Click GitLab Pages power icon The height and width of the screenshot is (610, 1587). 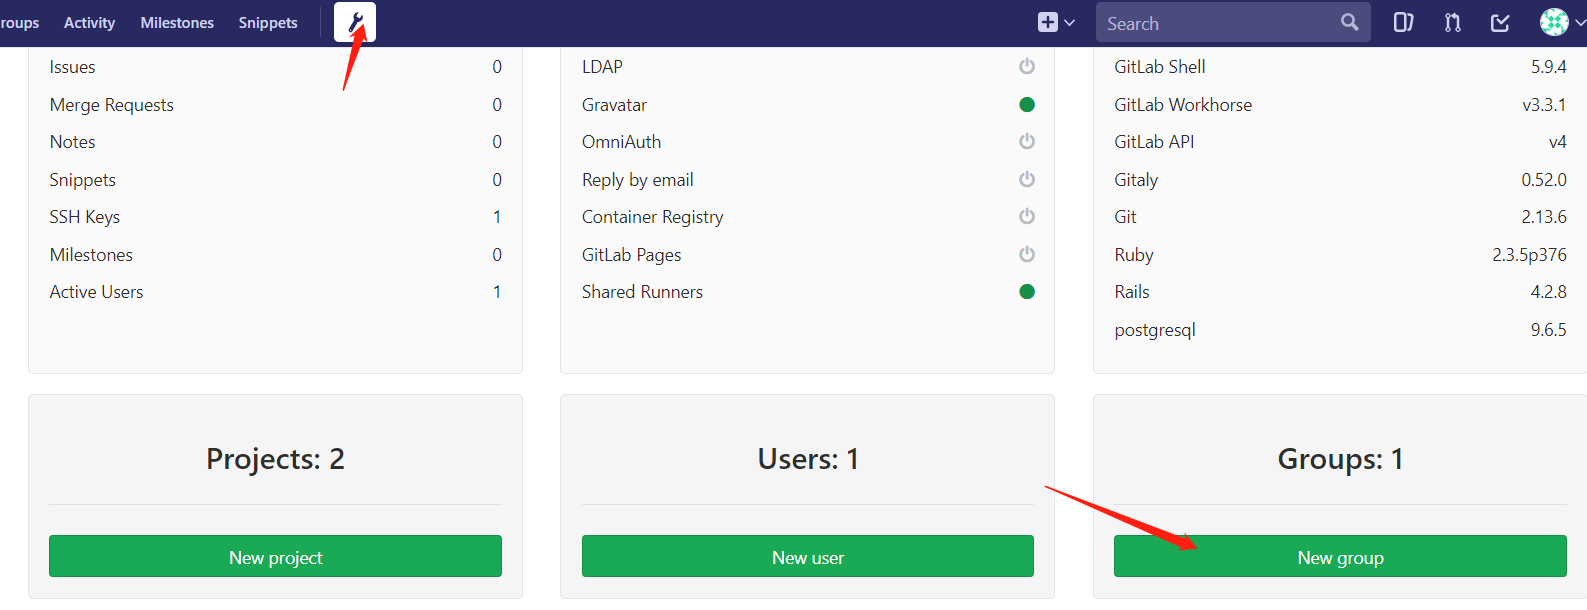point(1027,254)
